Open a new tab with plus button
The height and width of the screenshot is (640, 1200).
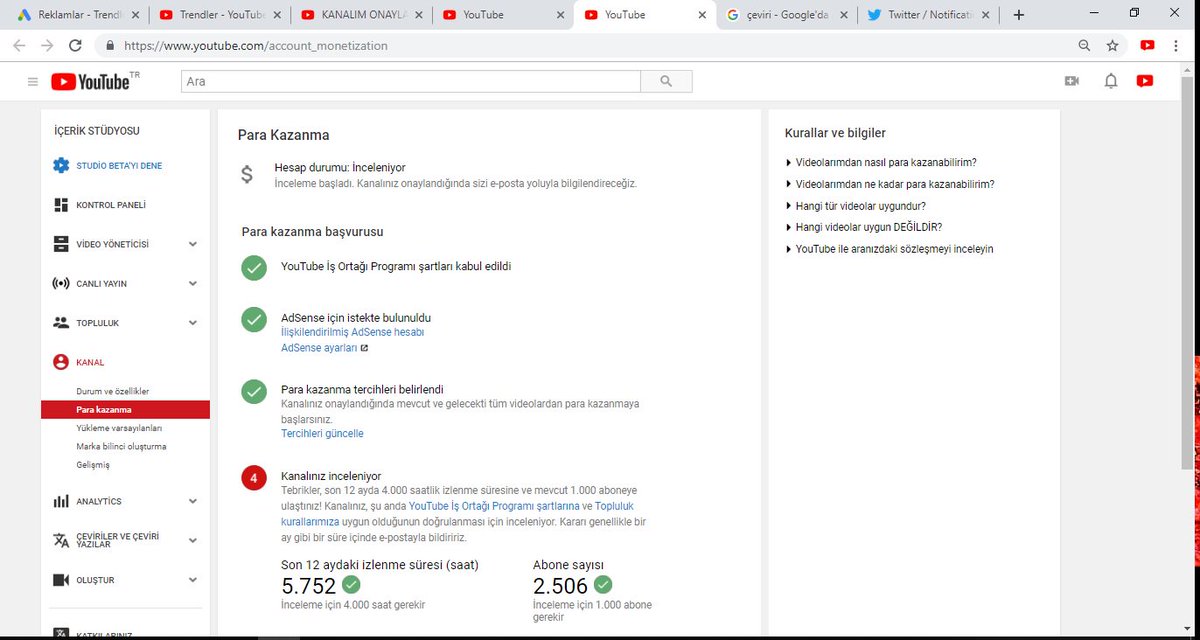(1018, 15)
